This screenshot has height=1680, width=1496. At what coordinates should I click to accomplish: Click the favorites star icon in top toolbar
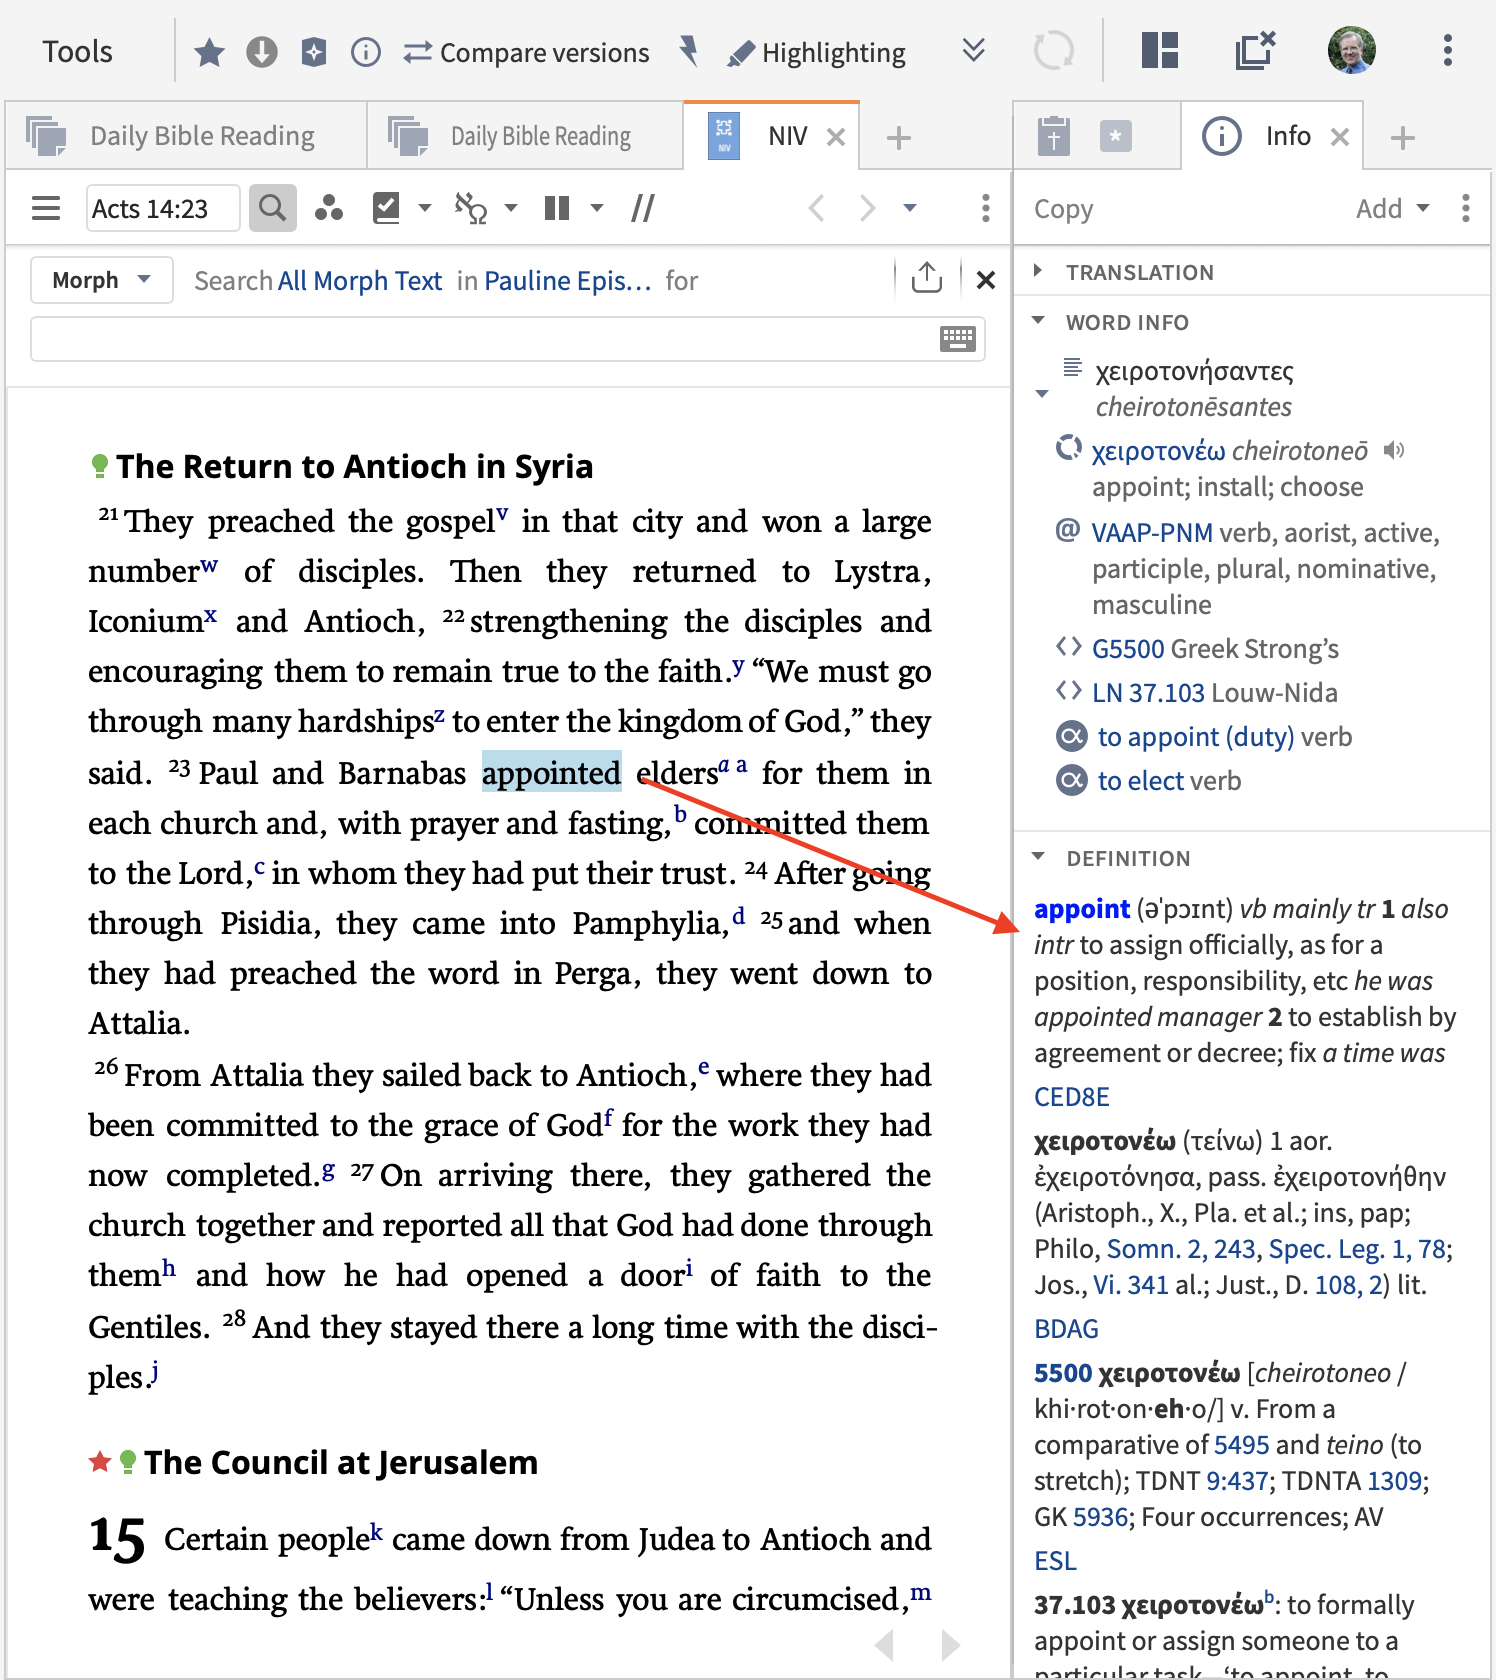(209, 52)
